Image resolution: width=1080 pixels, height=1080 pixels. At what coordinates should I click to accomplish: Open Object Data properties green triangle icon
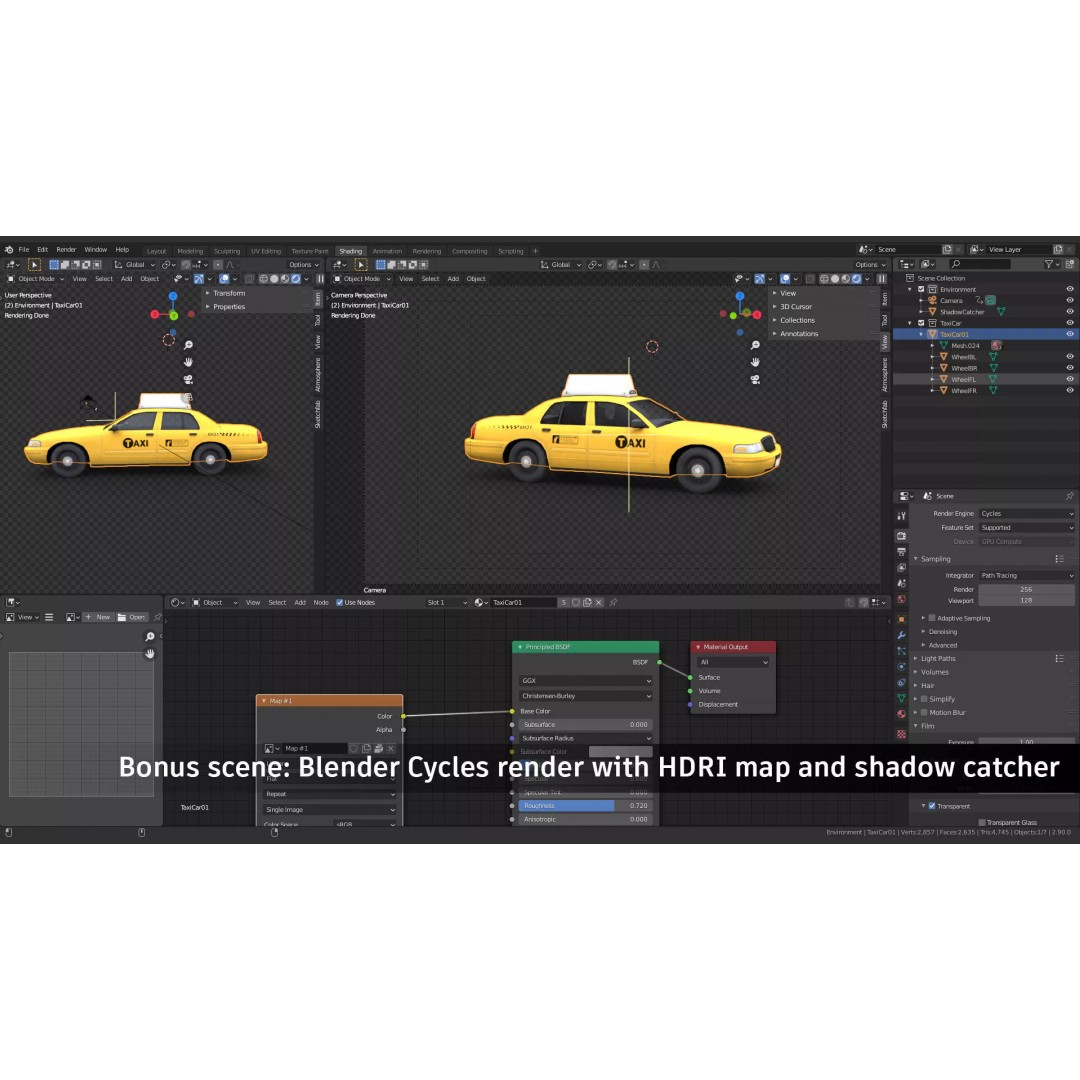click(902, 698)
